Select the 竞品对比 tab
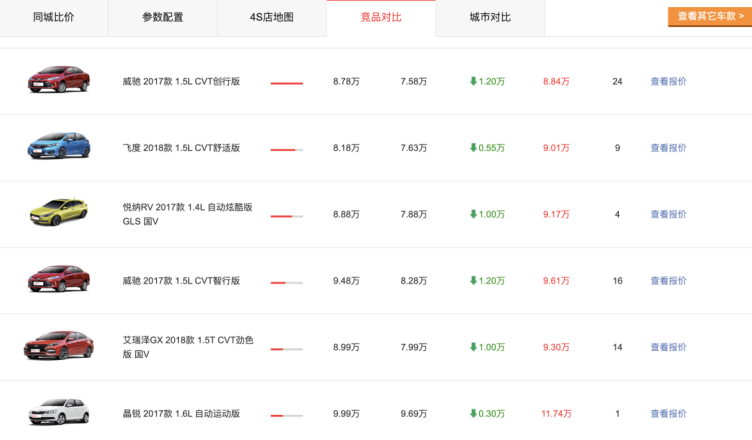This screenshot has width=752, height=440. point(381,18)
